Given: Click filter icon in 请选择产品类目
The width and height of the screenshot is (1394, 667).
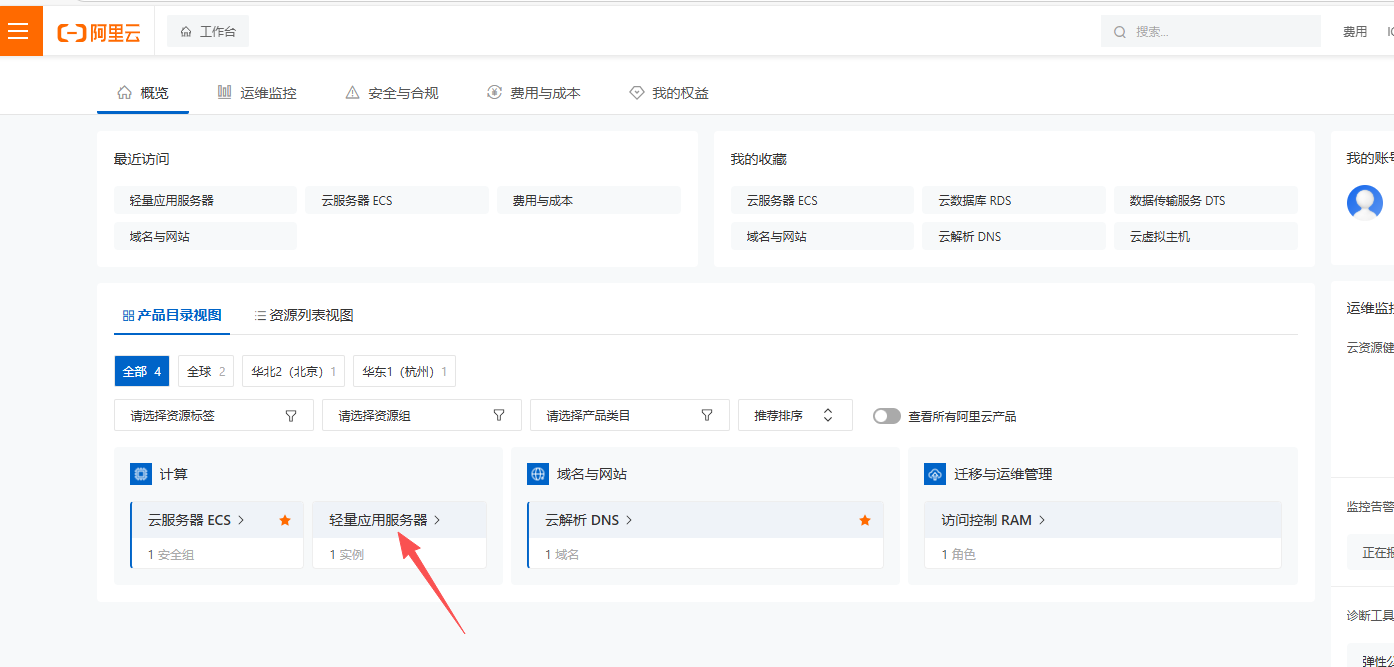Looking at the screenshot, I should coord(707,415).
